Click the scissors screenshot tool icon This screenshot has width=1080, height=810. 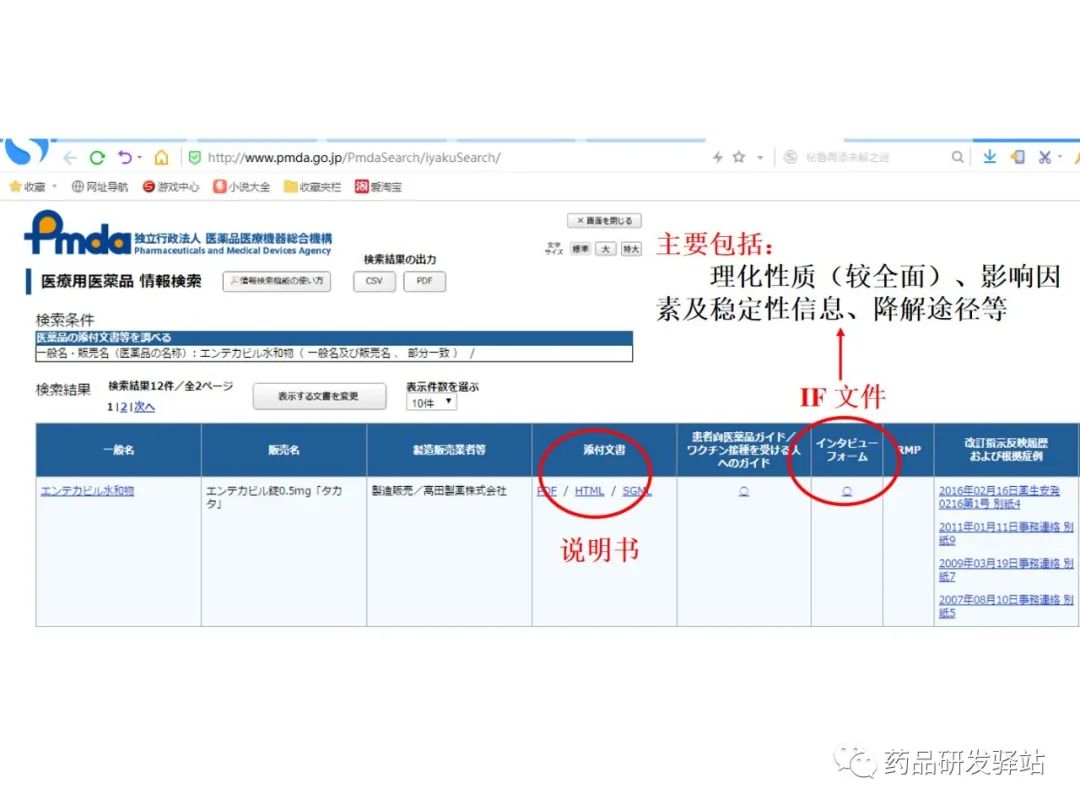[x=1045, y=157]
